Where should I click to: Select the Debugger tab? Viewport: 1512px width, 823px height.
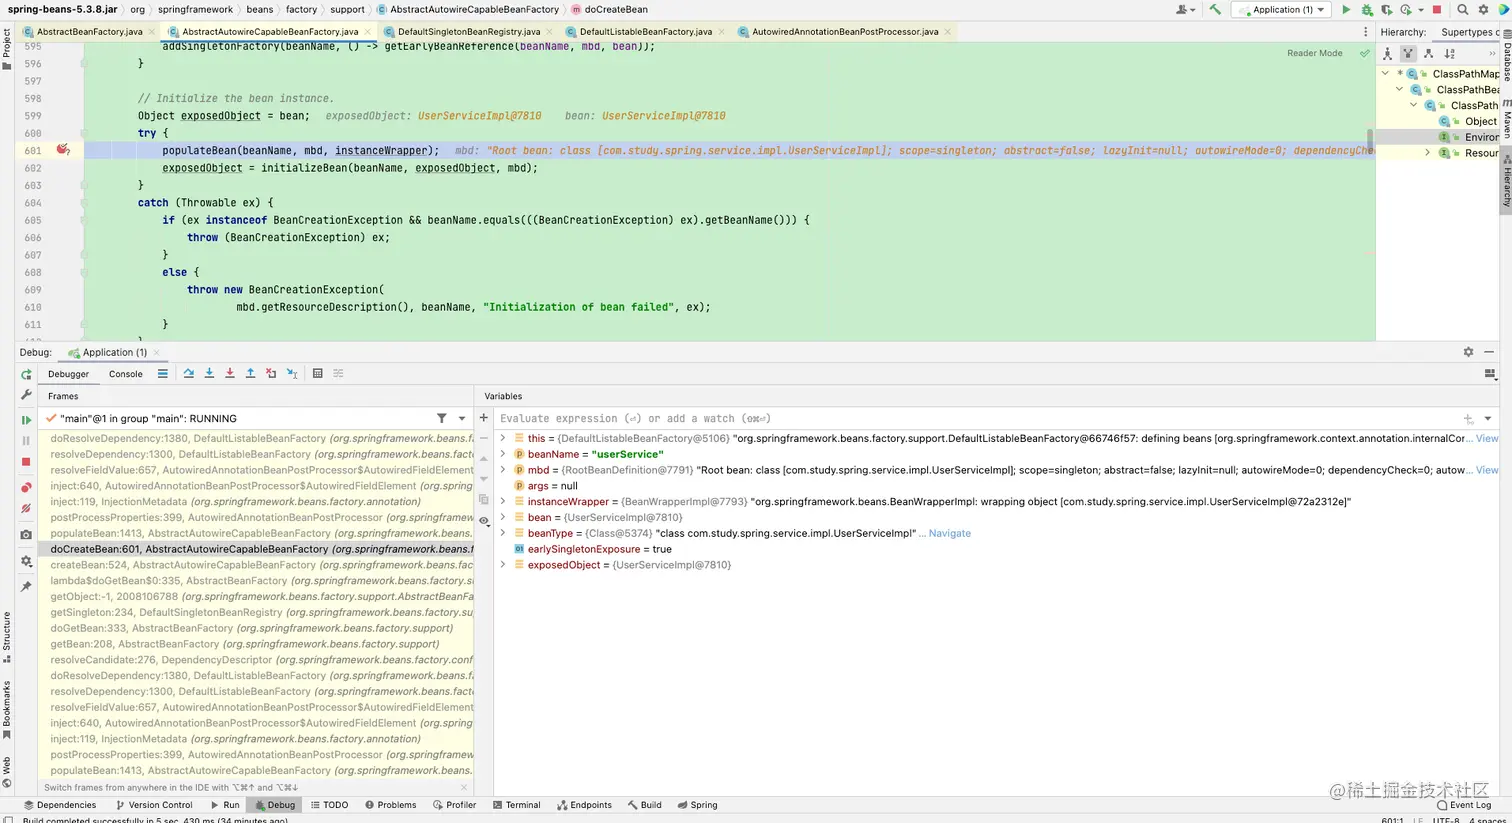[x=68, y=374]
